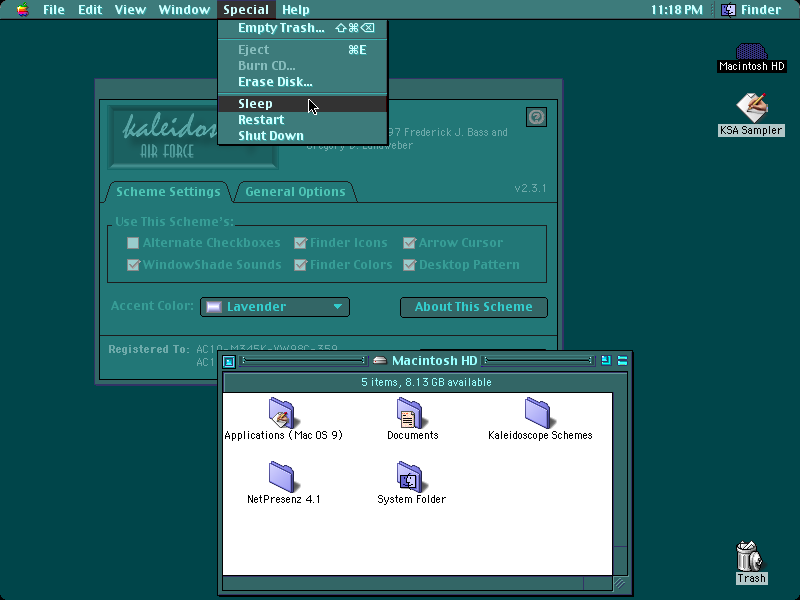Click the Macintosh HD window resize grip
The height and width of the screenshot is (600, 800).
620,583
